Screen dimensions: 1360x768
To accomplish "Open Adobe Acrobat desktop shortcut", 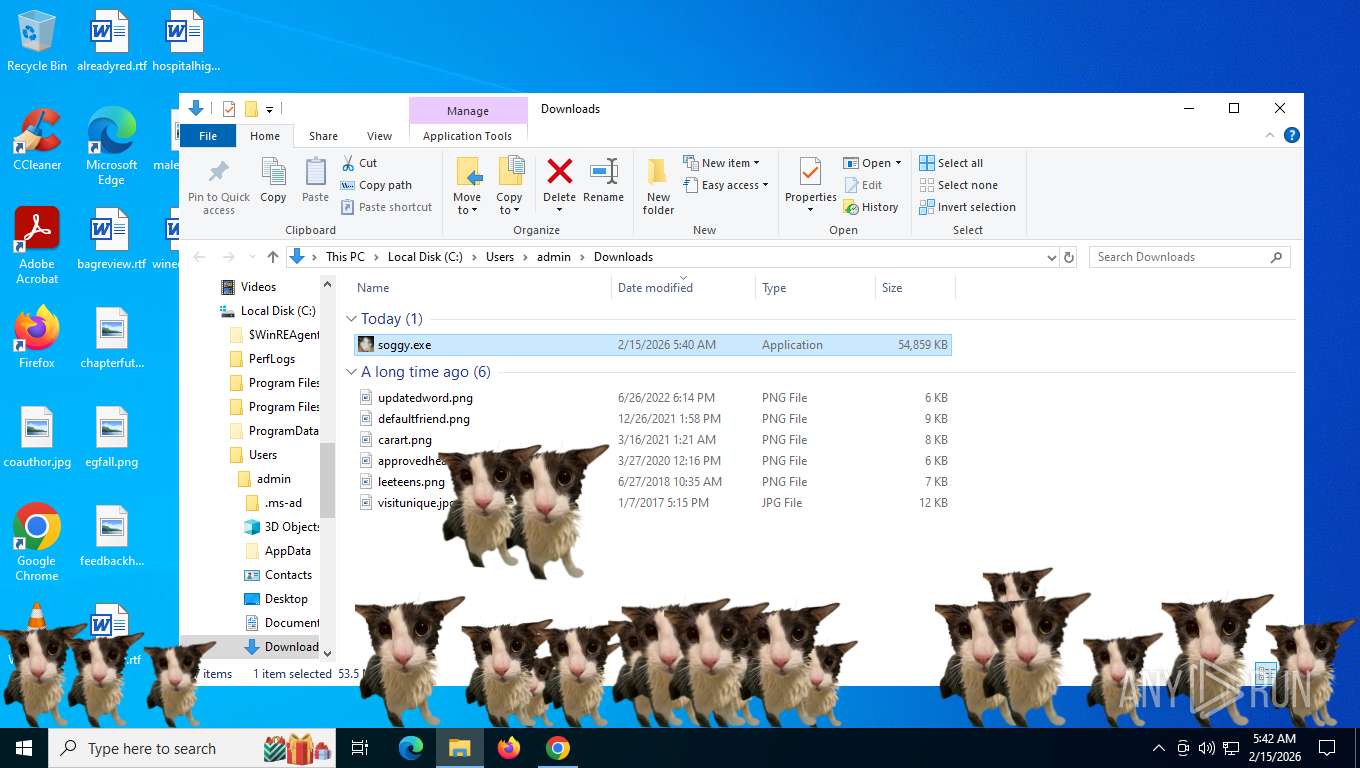I will click(37, 246).
